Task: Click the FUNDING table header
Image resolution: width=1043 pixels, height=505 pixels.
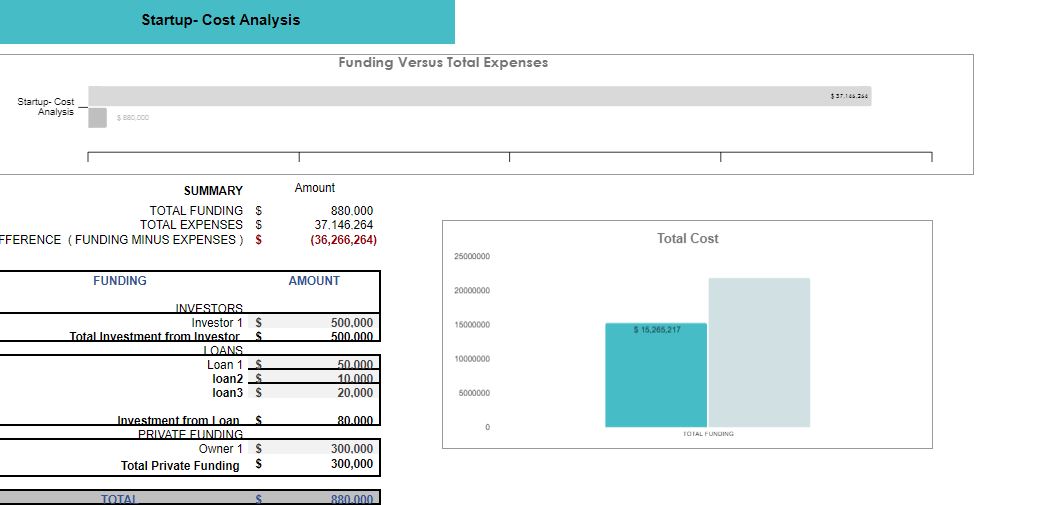Action: point(120,281)
